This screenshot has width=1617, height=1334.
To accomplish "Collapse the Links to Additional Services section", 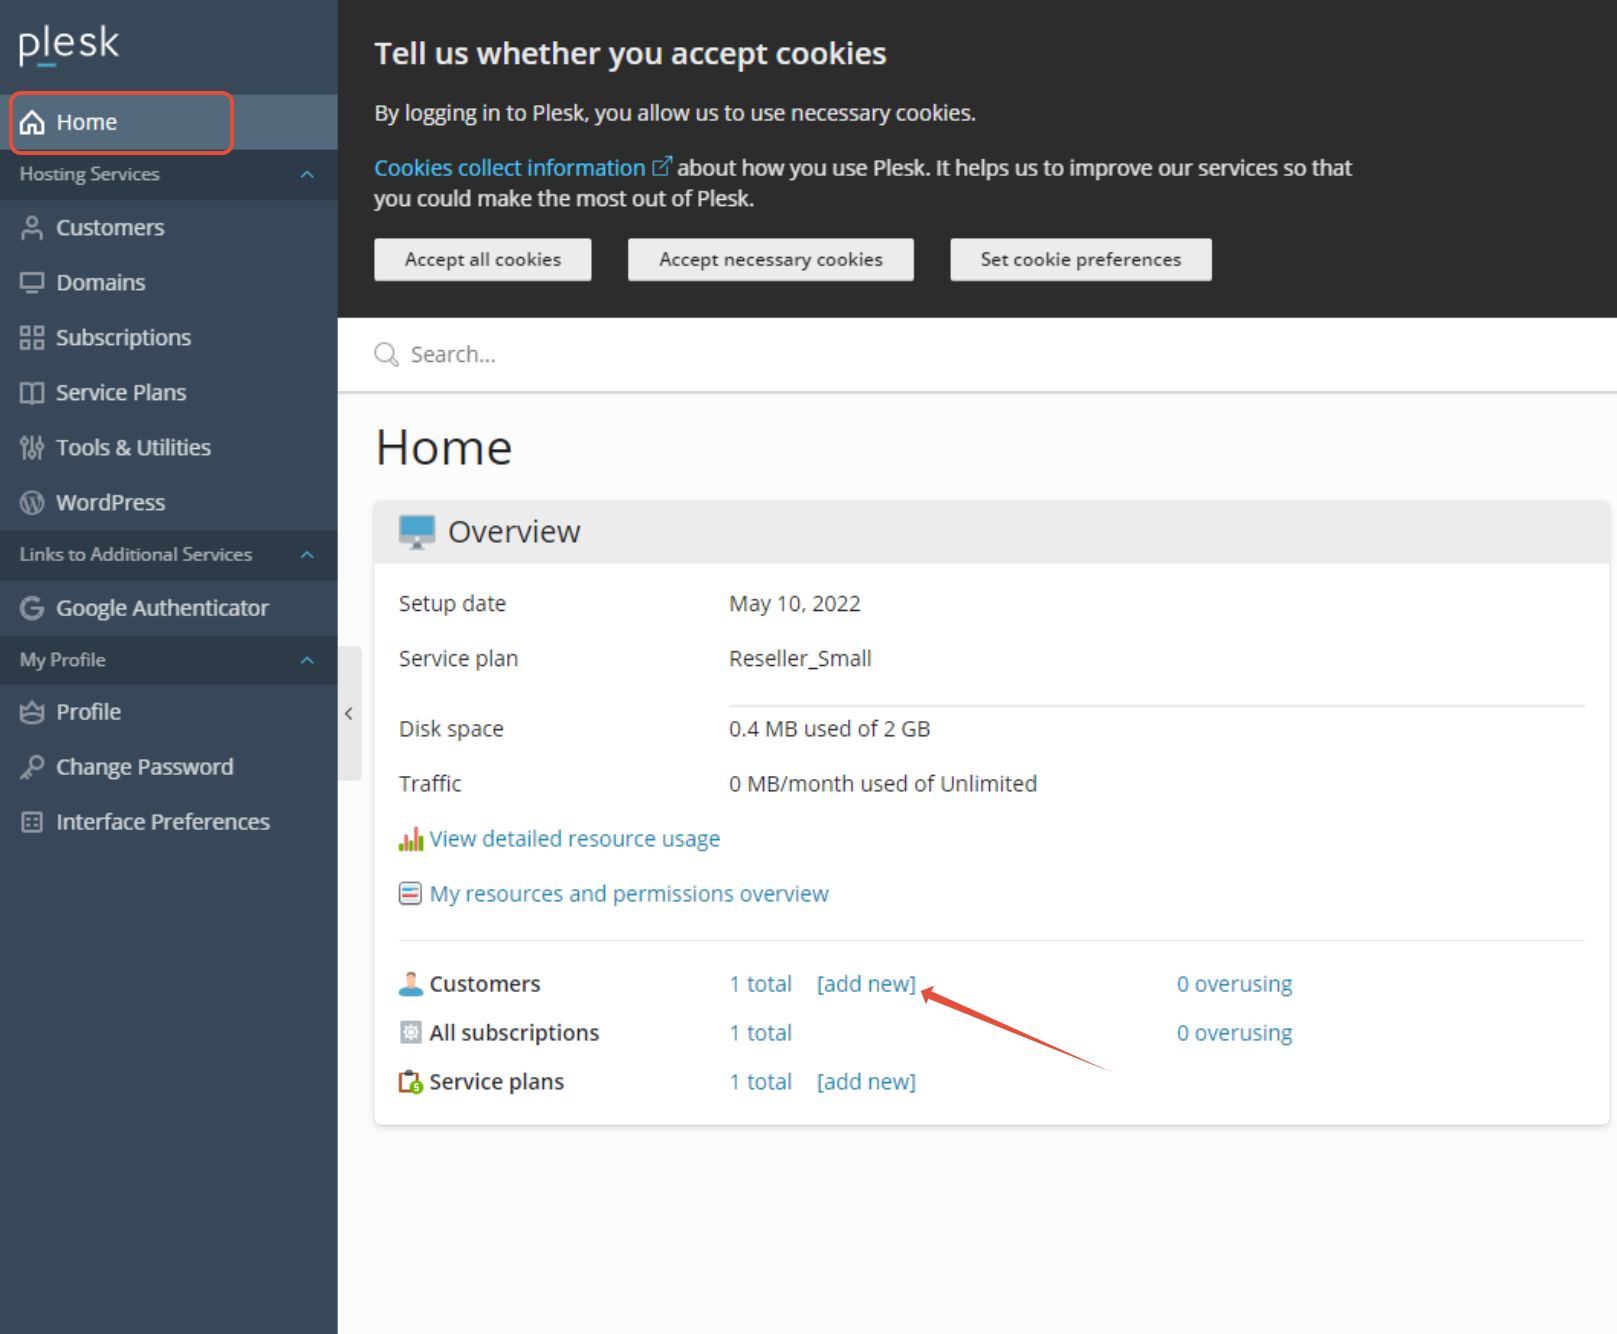I will click(x=307, y=554).
